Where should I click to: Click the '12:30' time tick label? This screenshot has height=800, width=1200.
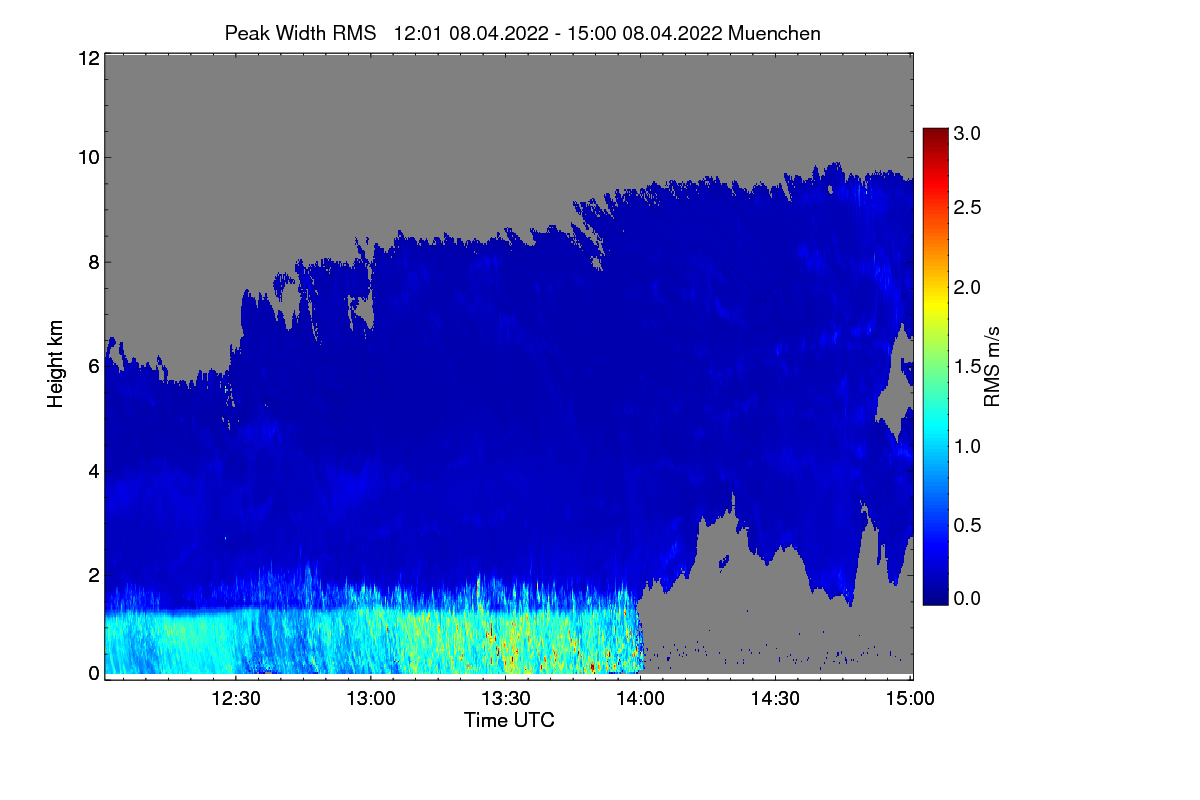(236, 698)
